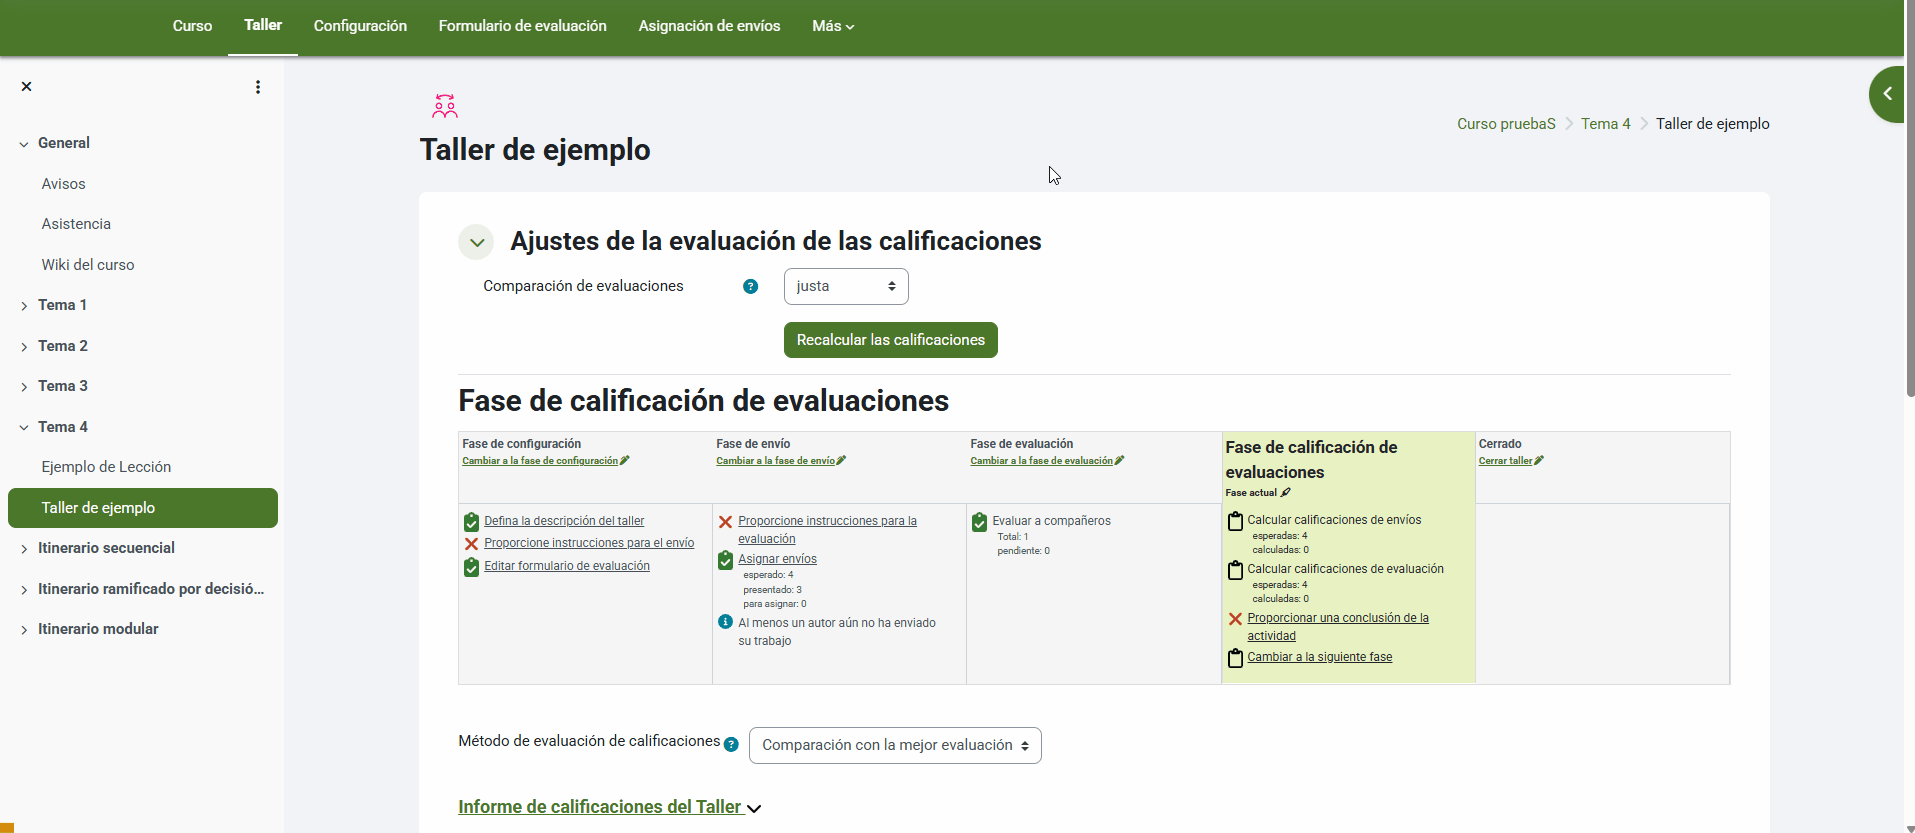The width and height of the screenshot is (1915, 833).
Task: Click green check beside Defina la descripción
Action: coord(471,522)
